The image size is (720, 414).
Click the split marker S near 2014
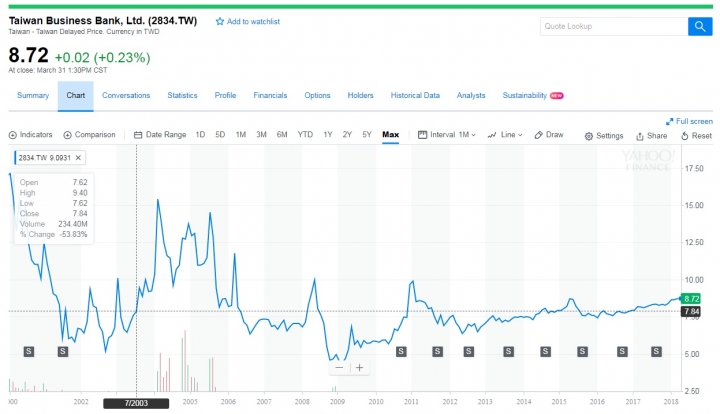pos(508,352)
